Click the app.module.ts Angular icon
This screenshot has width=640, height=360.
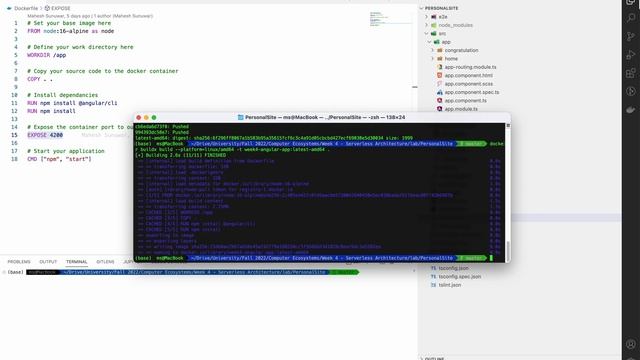[x=440, y=109]
